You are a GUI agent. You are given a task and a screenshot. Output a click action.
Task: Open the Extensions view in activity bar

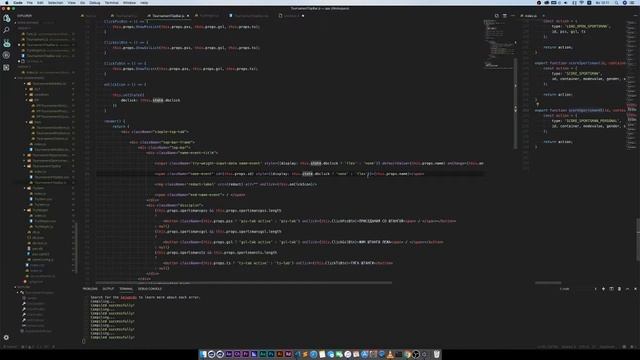(6, 67)
